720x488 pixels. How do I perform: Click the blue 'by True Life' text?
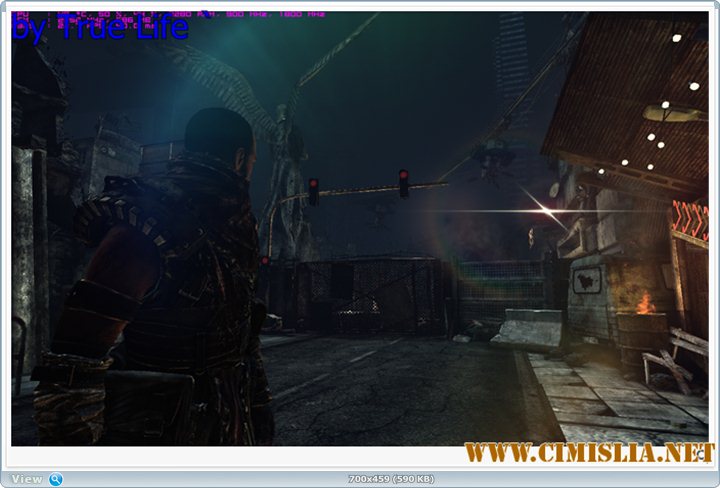tap(99, 29)
